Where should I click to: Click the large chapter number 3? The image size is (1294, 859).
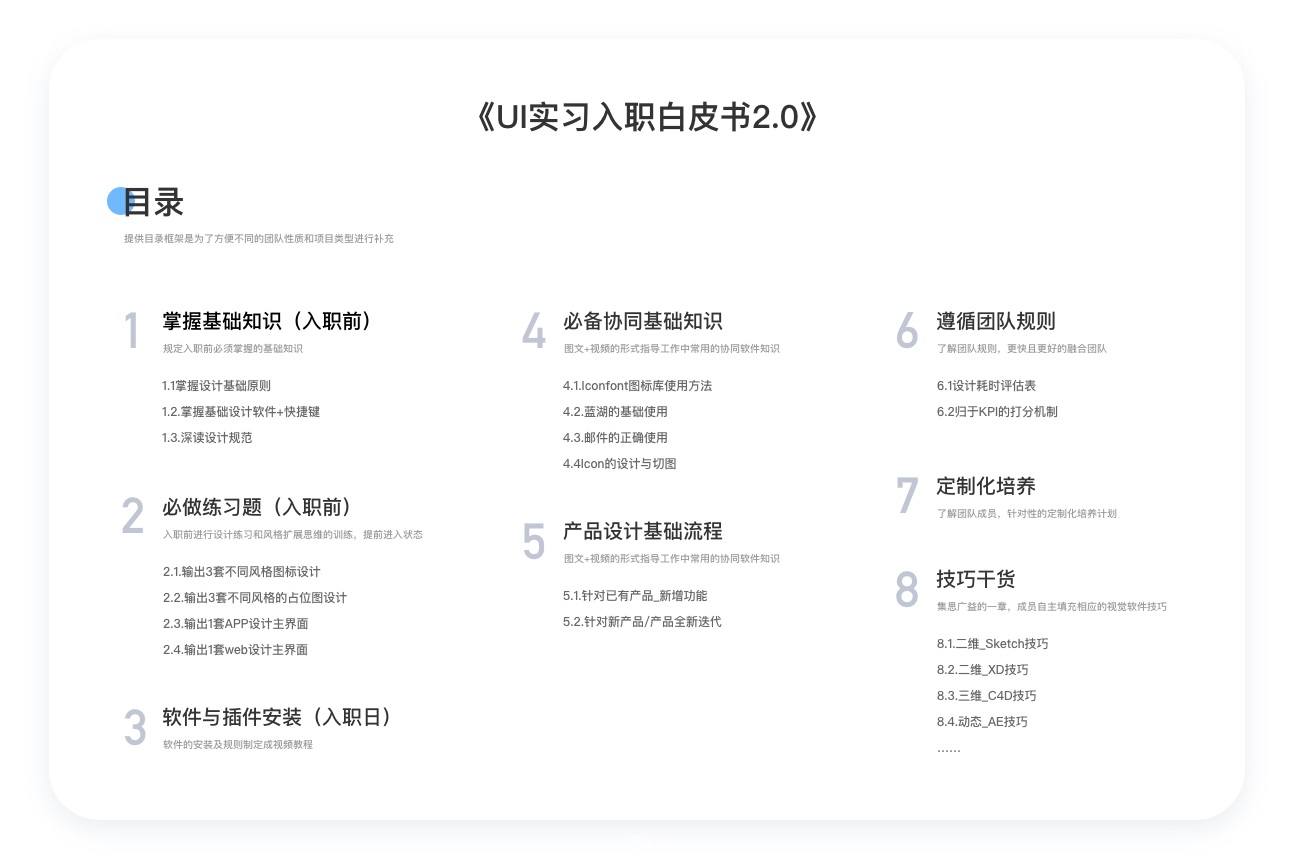pyautogui.click(x=135, y=728)
